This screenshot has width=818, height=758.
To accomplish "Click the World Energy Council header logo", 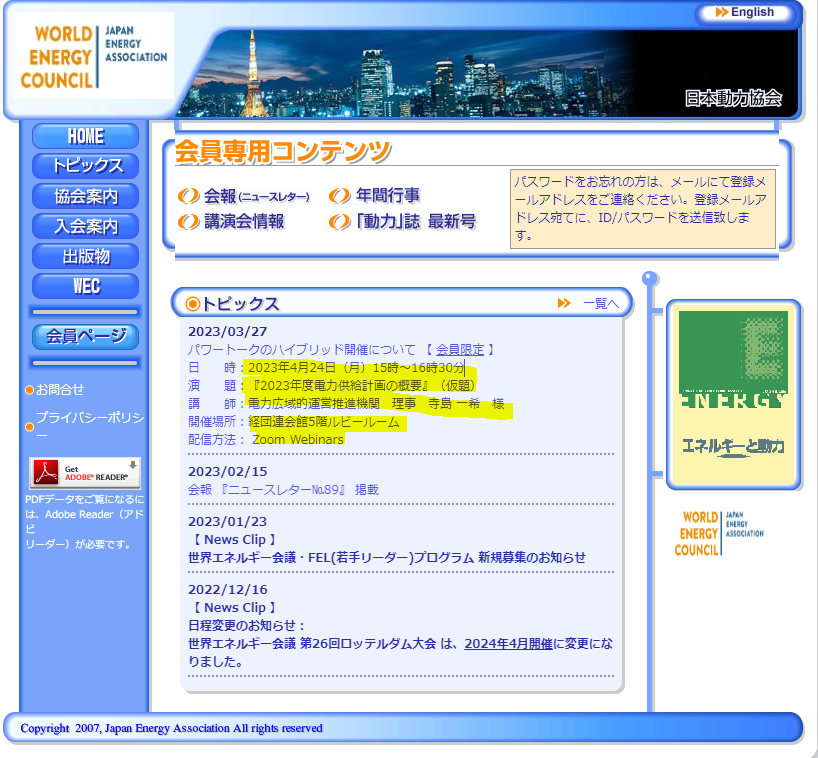I will pyautogui.click(x=93, y=56).
